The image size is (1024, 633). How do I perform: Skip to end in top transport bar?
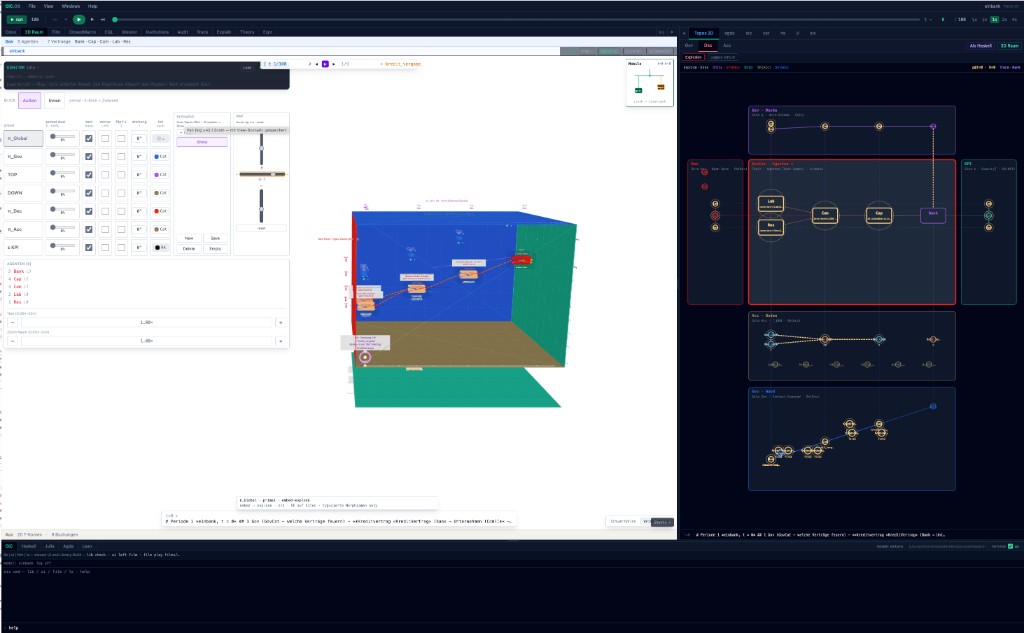click(103, 20)
